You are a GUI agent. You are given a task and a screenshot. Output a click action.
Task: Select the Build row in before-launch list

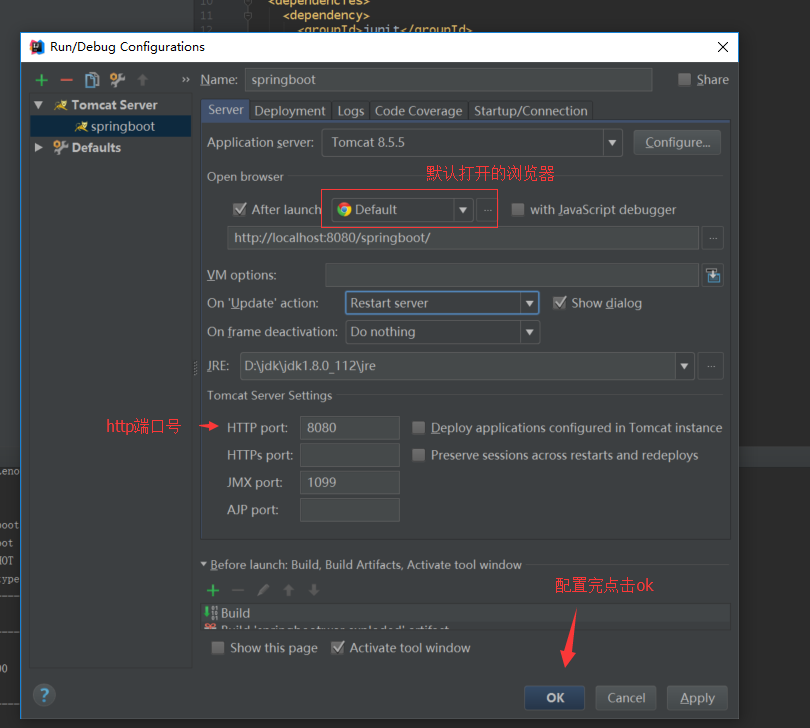pos(465,613)
